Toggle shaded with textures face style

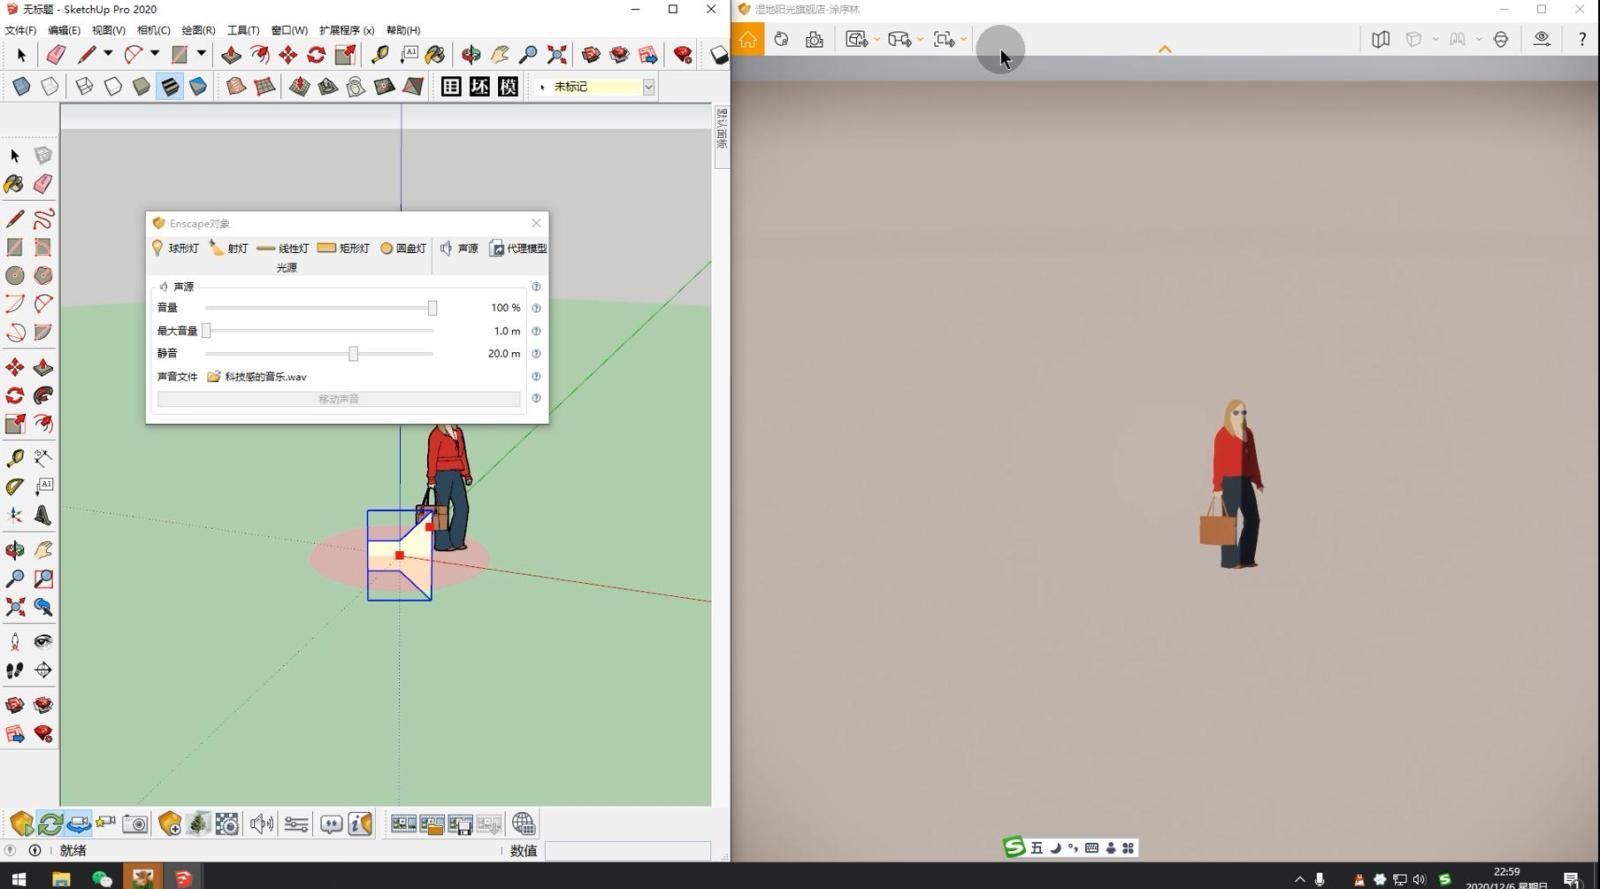pos(170,87)
